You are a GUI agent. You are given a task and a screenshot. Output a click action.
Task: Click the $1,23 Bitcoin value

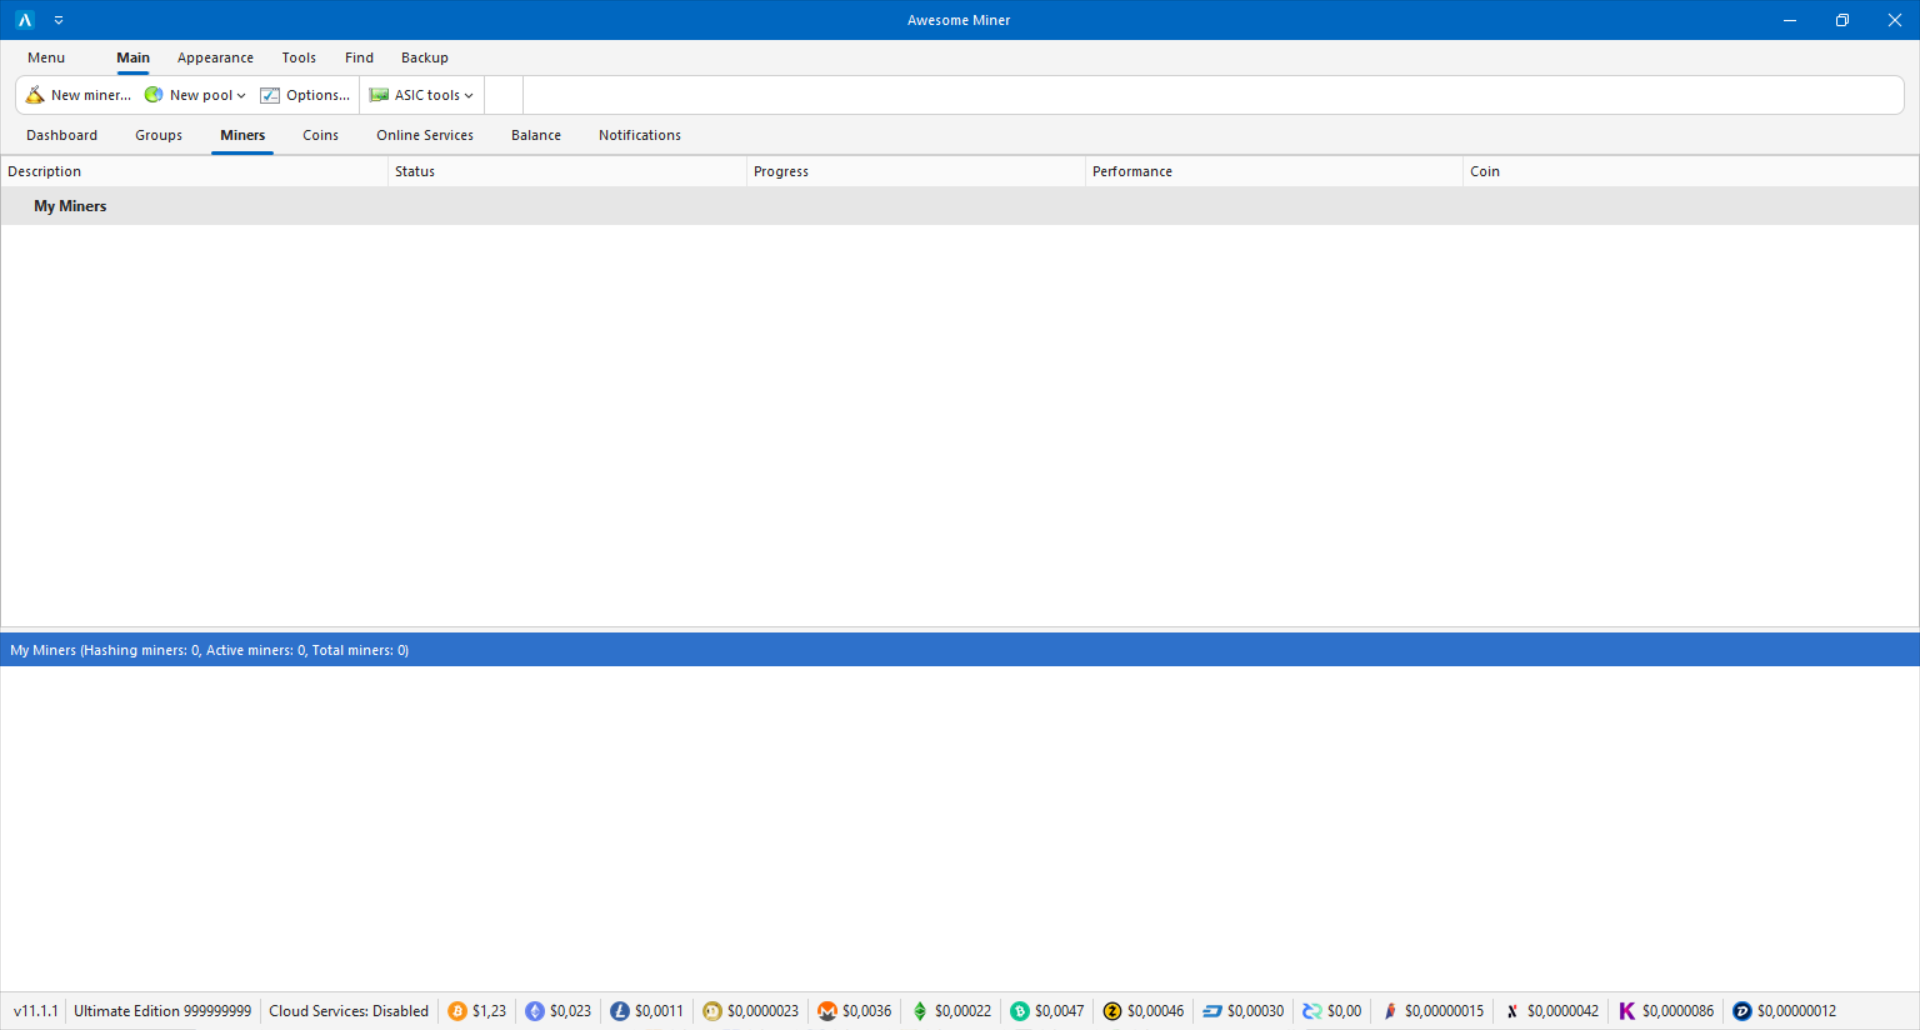click(489, 1011)
